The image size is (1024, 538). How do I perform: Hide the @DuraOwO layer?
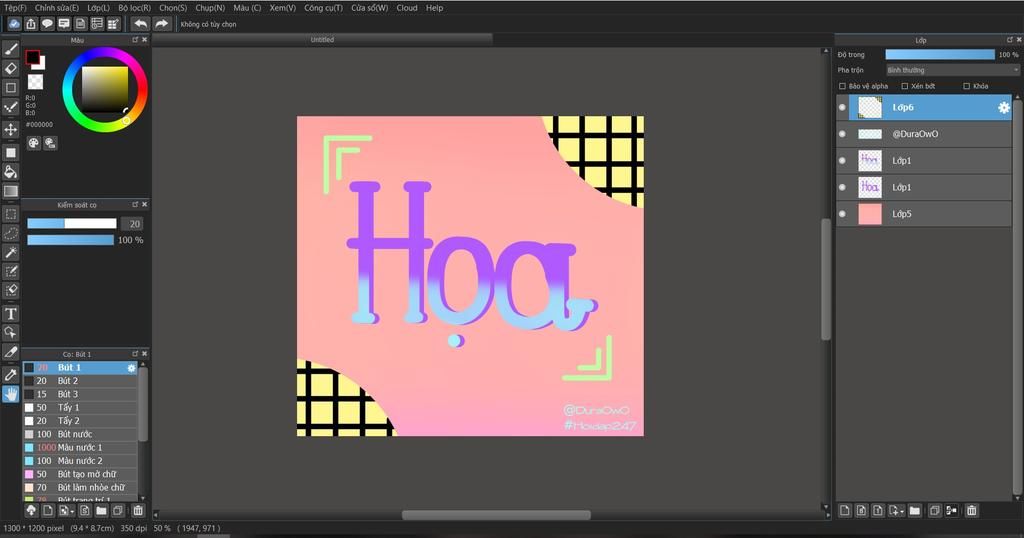(x=842, y=134)
